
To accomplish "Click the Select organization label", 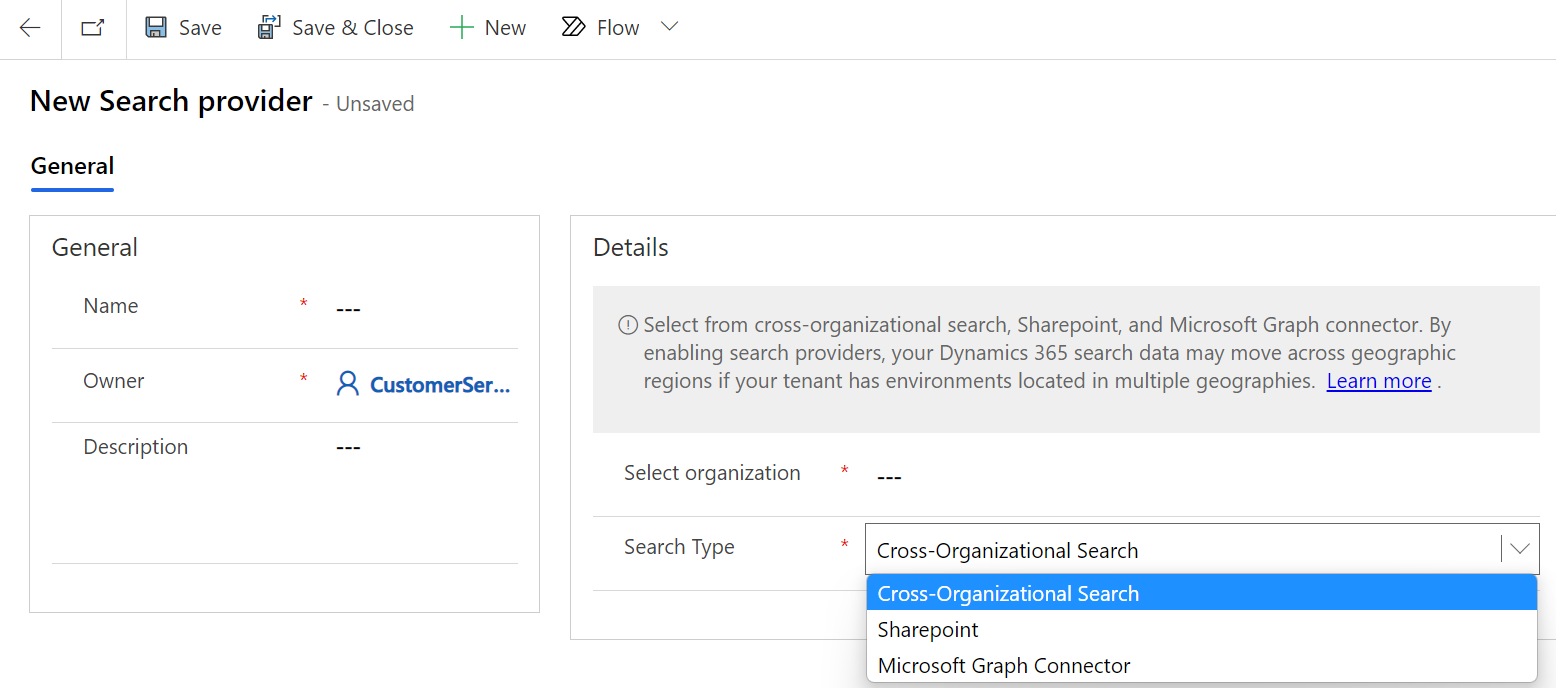I will click(712, 473).
